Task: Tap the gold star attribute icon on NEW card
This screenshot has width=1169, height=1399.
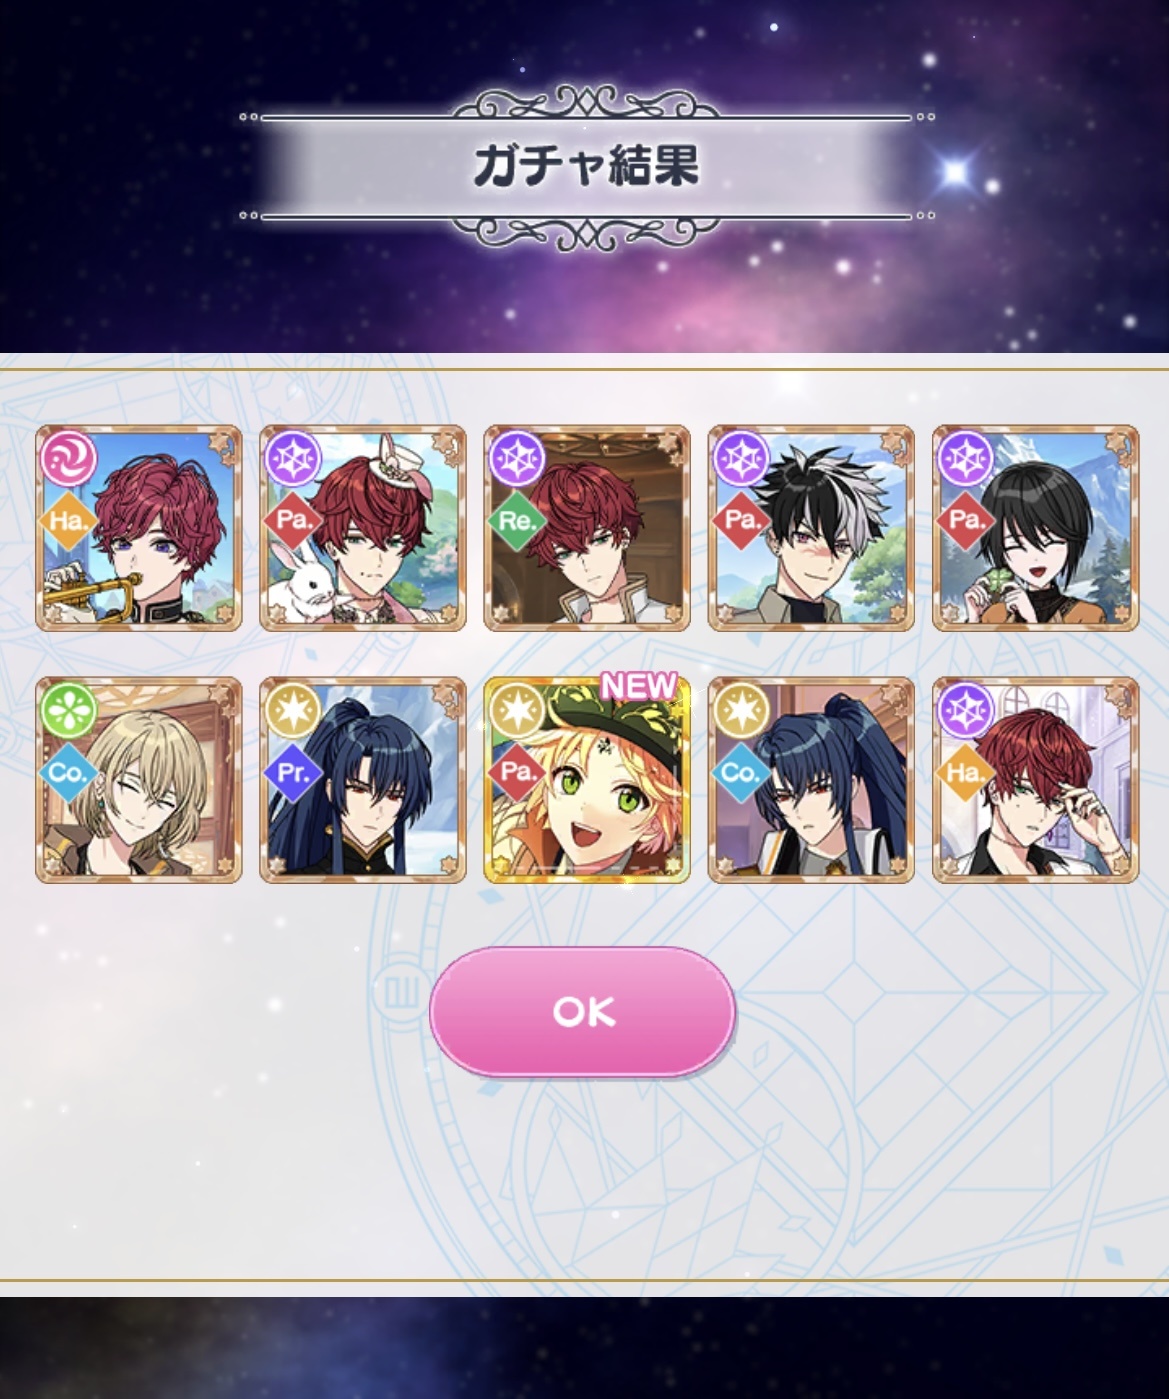Action: click(x=517, y=711)
